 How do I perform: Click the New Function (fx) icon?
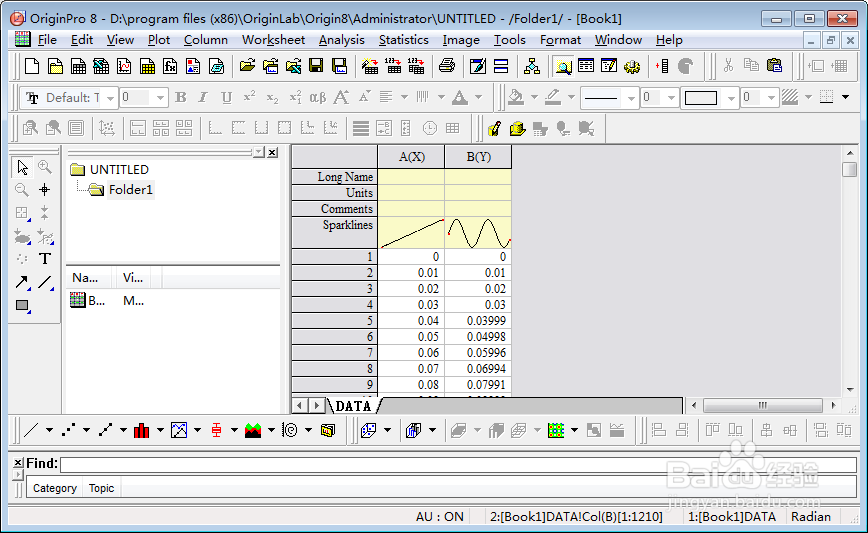pyautogui.click(x=170, y=66)
